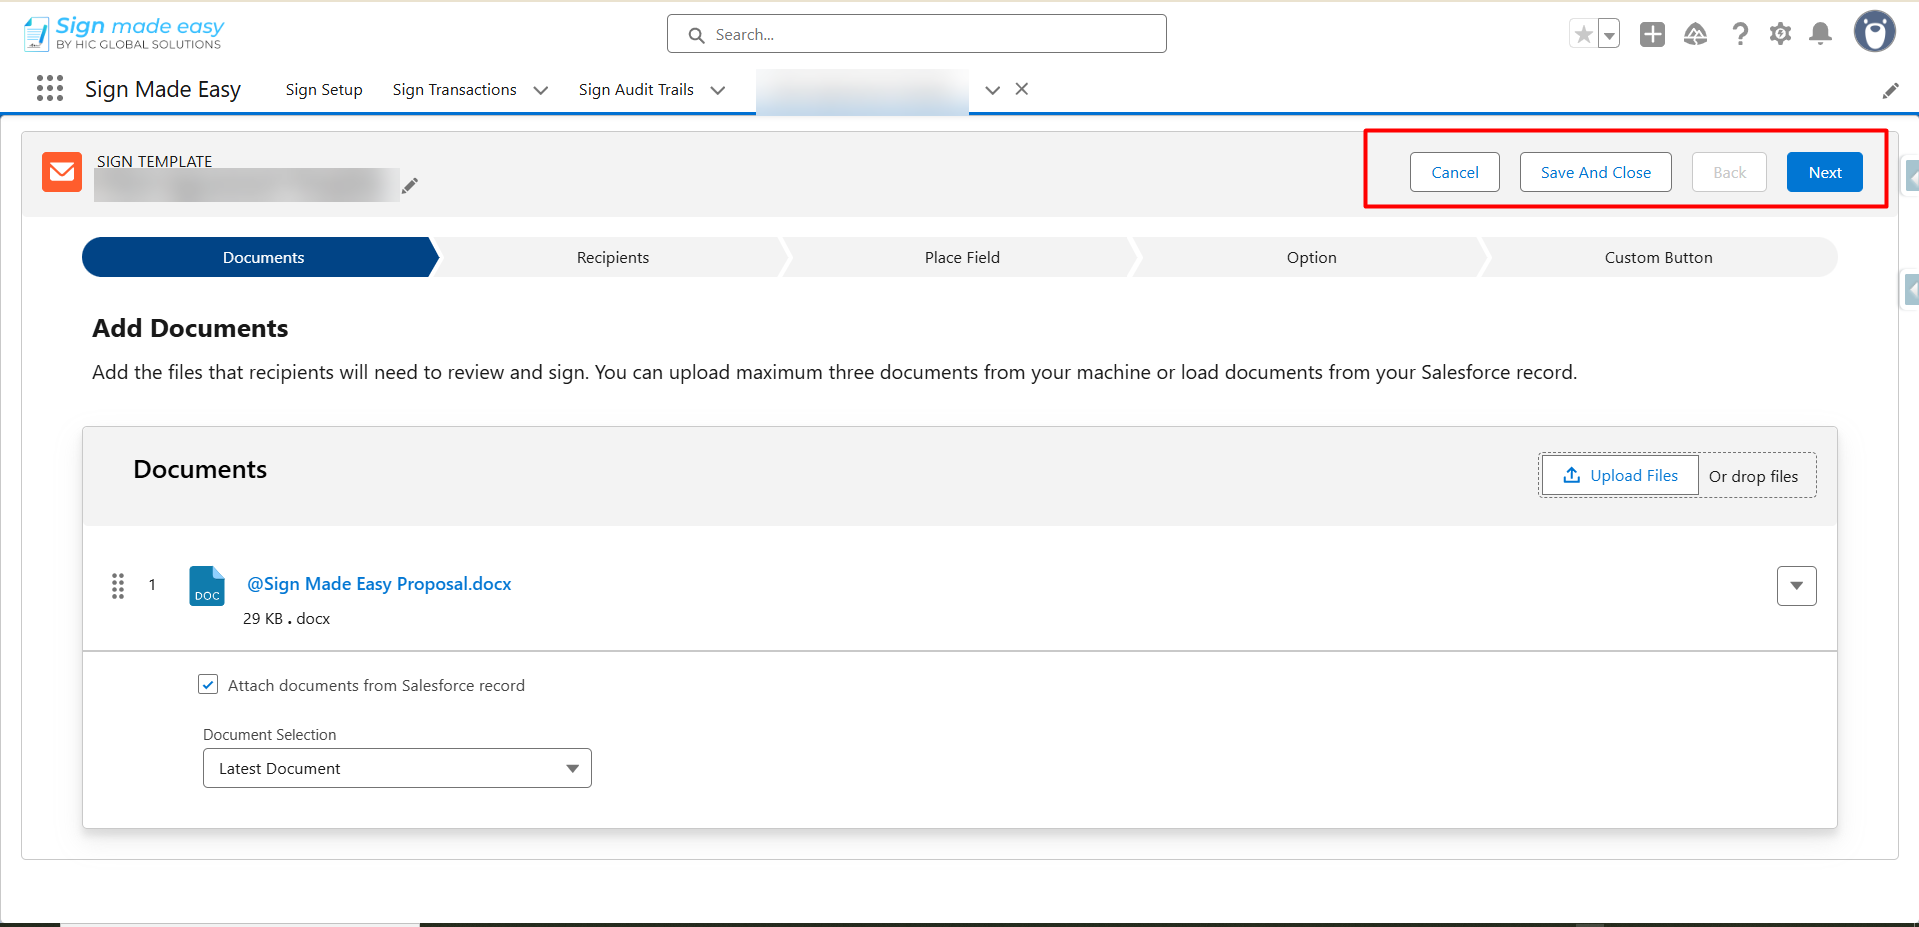This screenshot has height=927, width=1919.
Task: Go to the Recipients step
Action: pyautogui.click(x=612, y=258)
